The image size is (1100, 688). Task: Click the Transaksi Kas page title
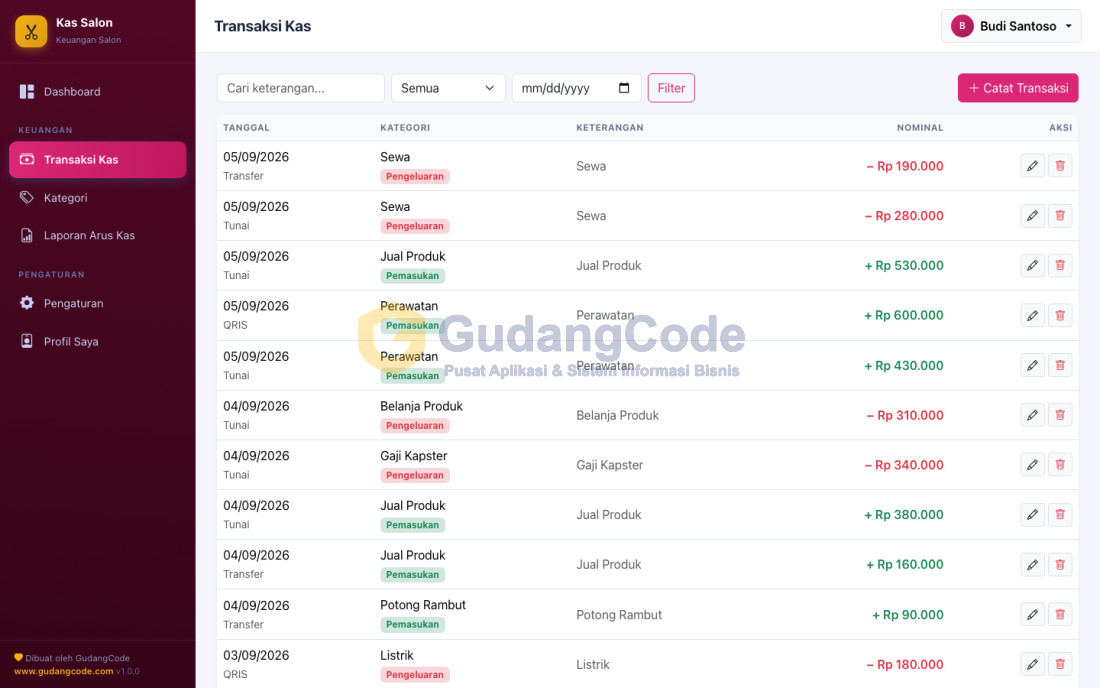click(262, 26)
